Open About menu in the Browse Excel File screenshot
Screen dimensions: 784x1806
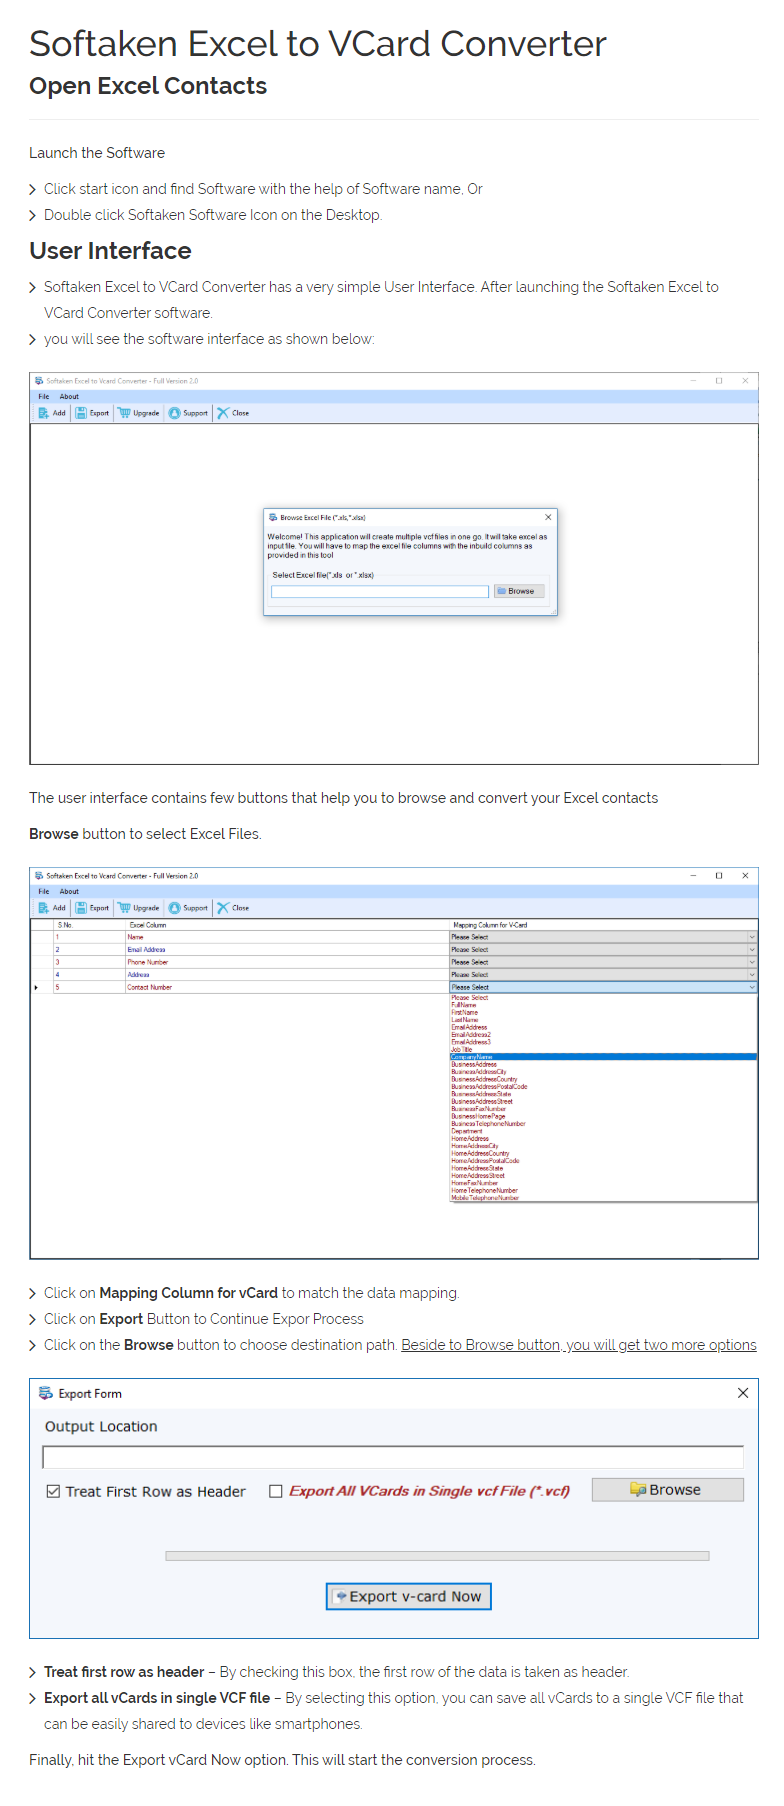tap(69, 397)
